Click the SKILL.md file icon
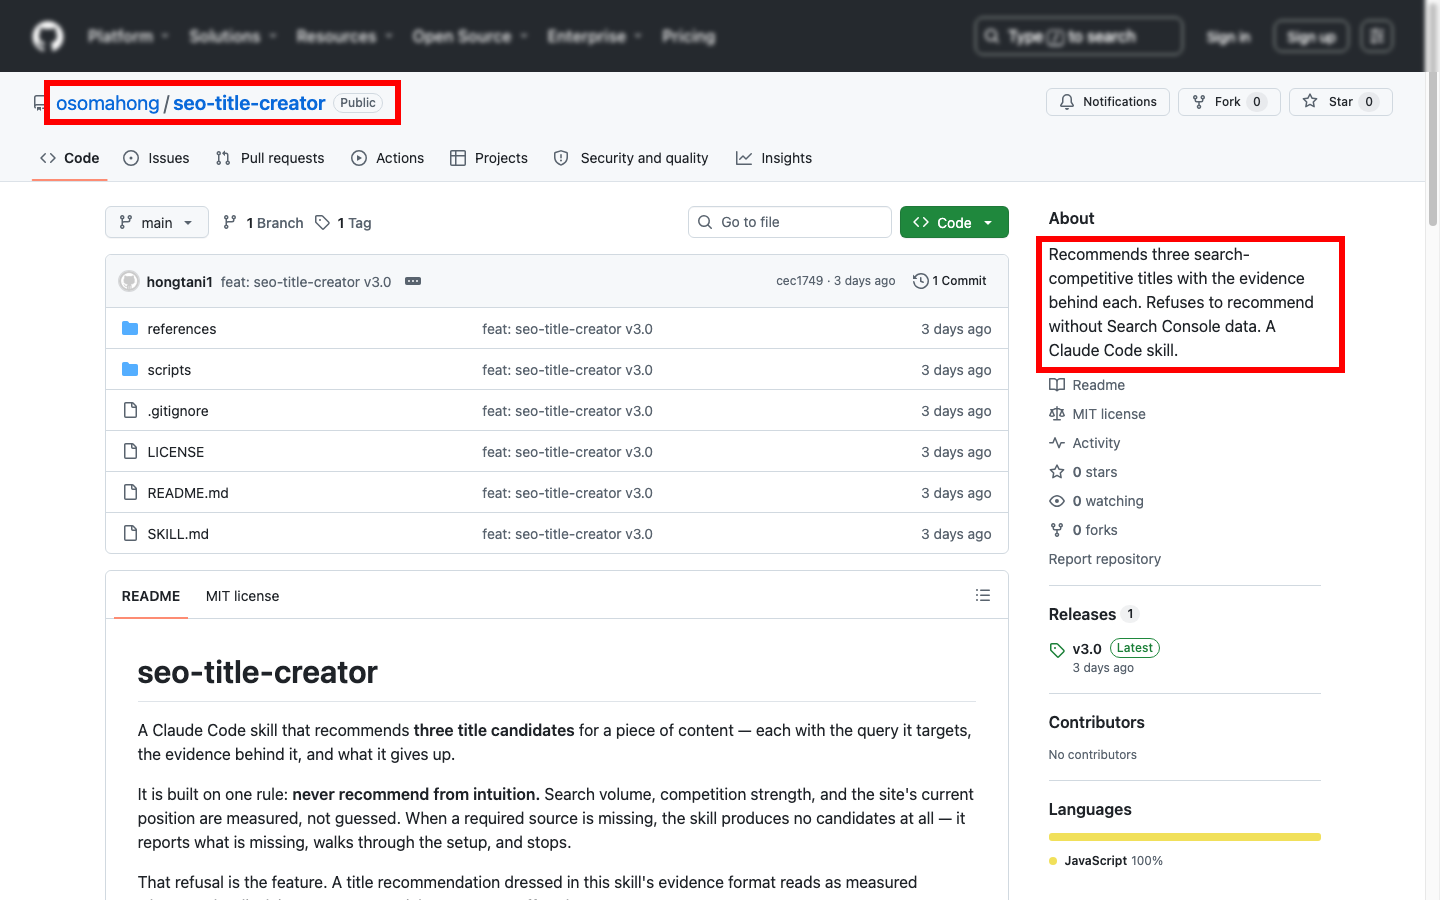Image resolution: width=1440 pixels, height=900 pixels. [x=130, y=533]
